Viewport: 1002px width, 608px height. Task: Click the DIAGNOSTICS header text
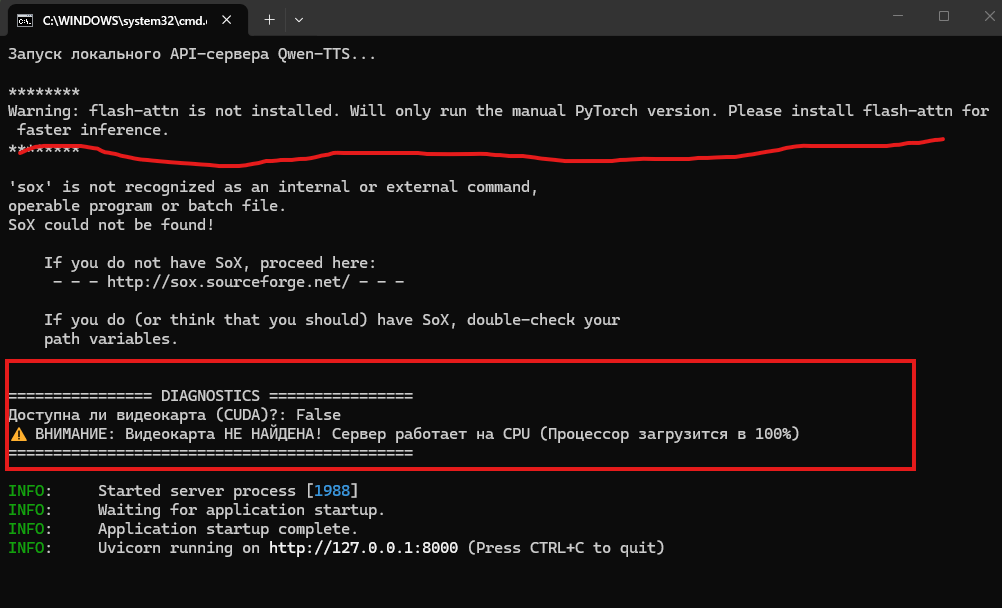point(210,396)
